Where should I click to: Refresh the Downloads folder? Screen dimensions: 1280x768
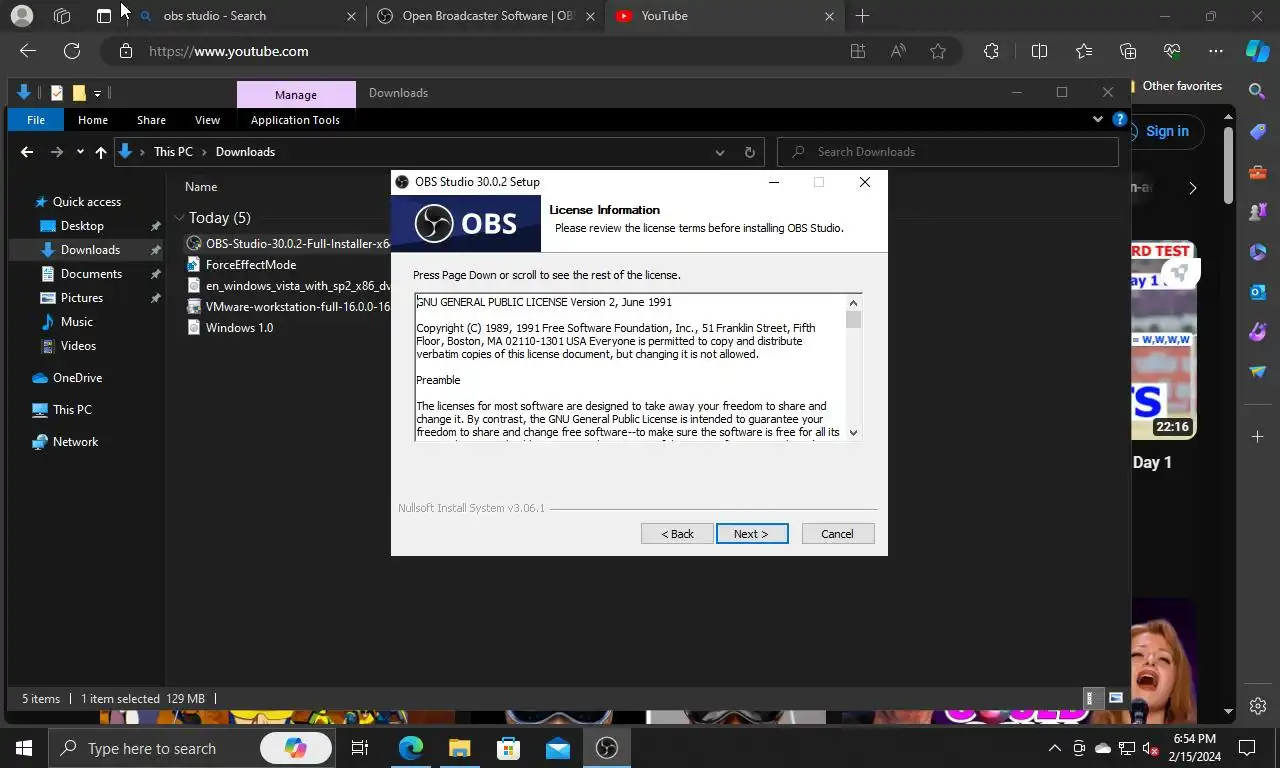coord(750,152)
